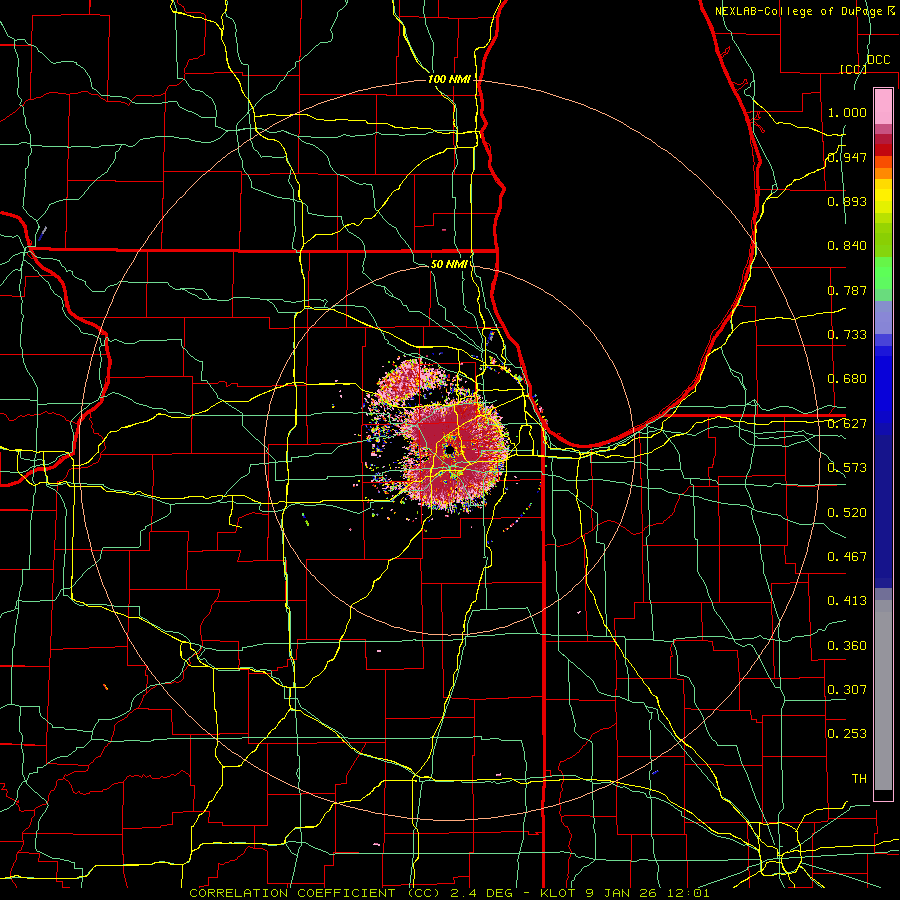Click the 0.627 scale value
This screenshot has width=900, height=900.
pos(847,424)
